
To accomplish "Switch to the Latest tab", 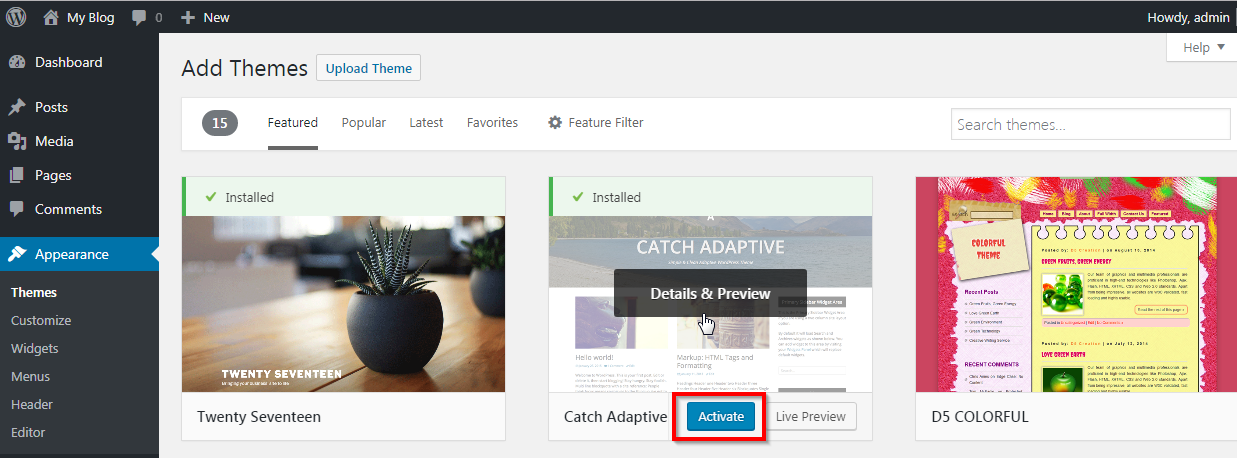I will [x=426, y=123].
